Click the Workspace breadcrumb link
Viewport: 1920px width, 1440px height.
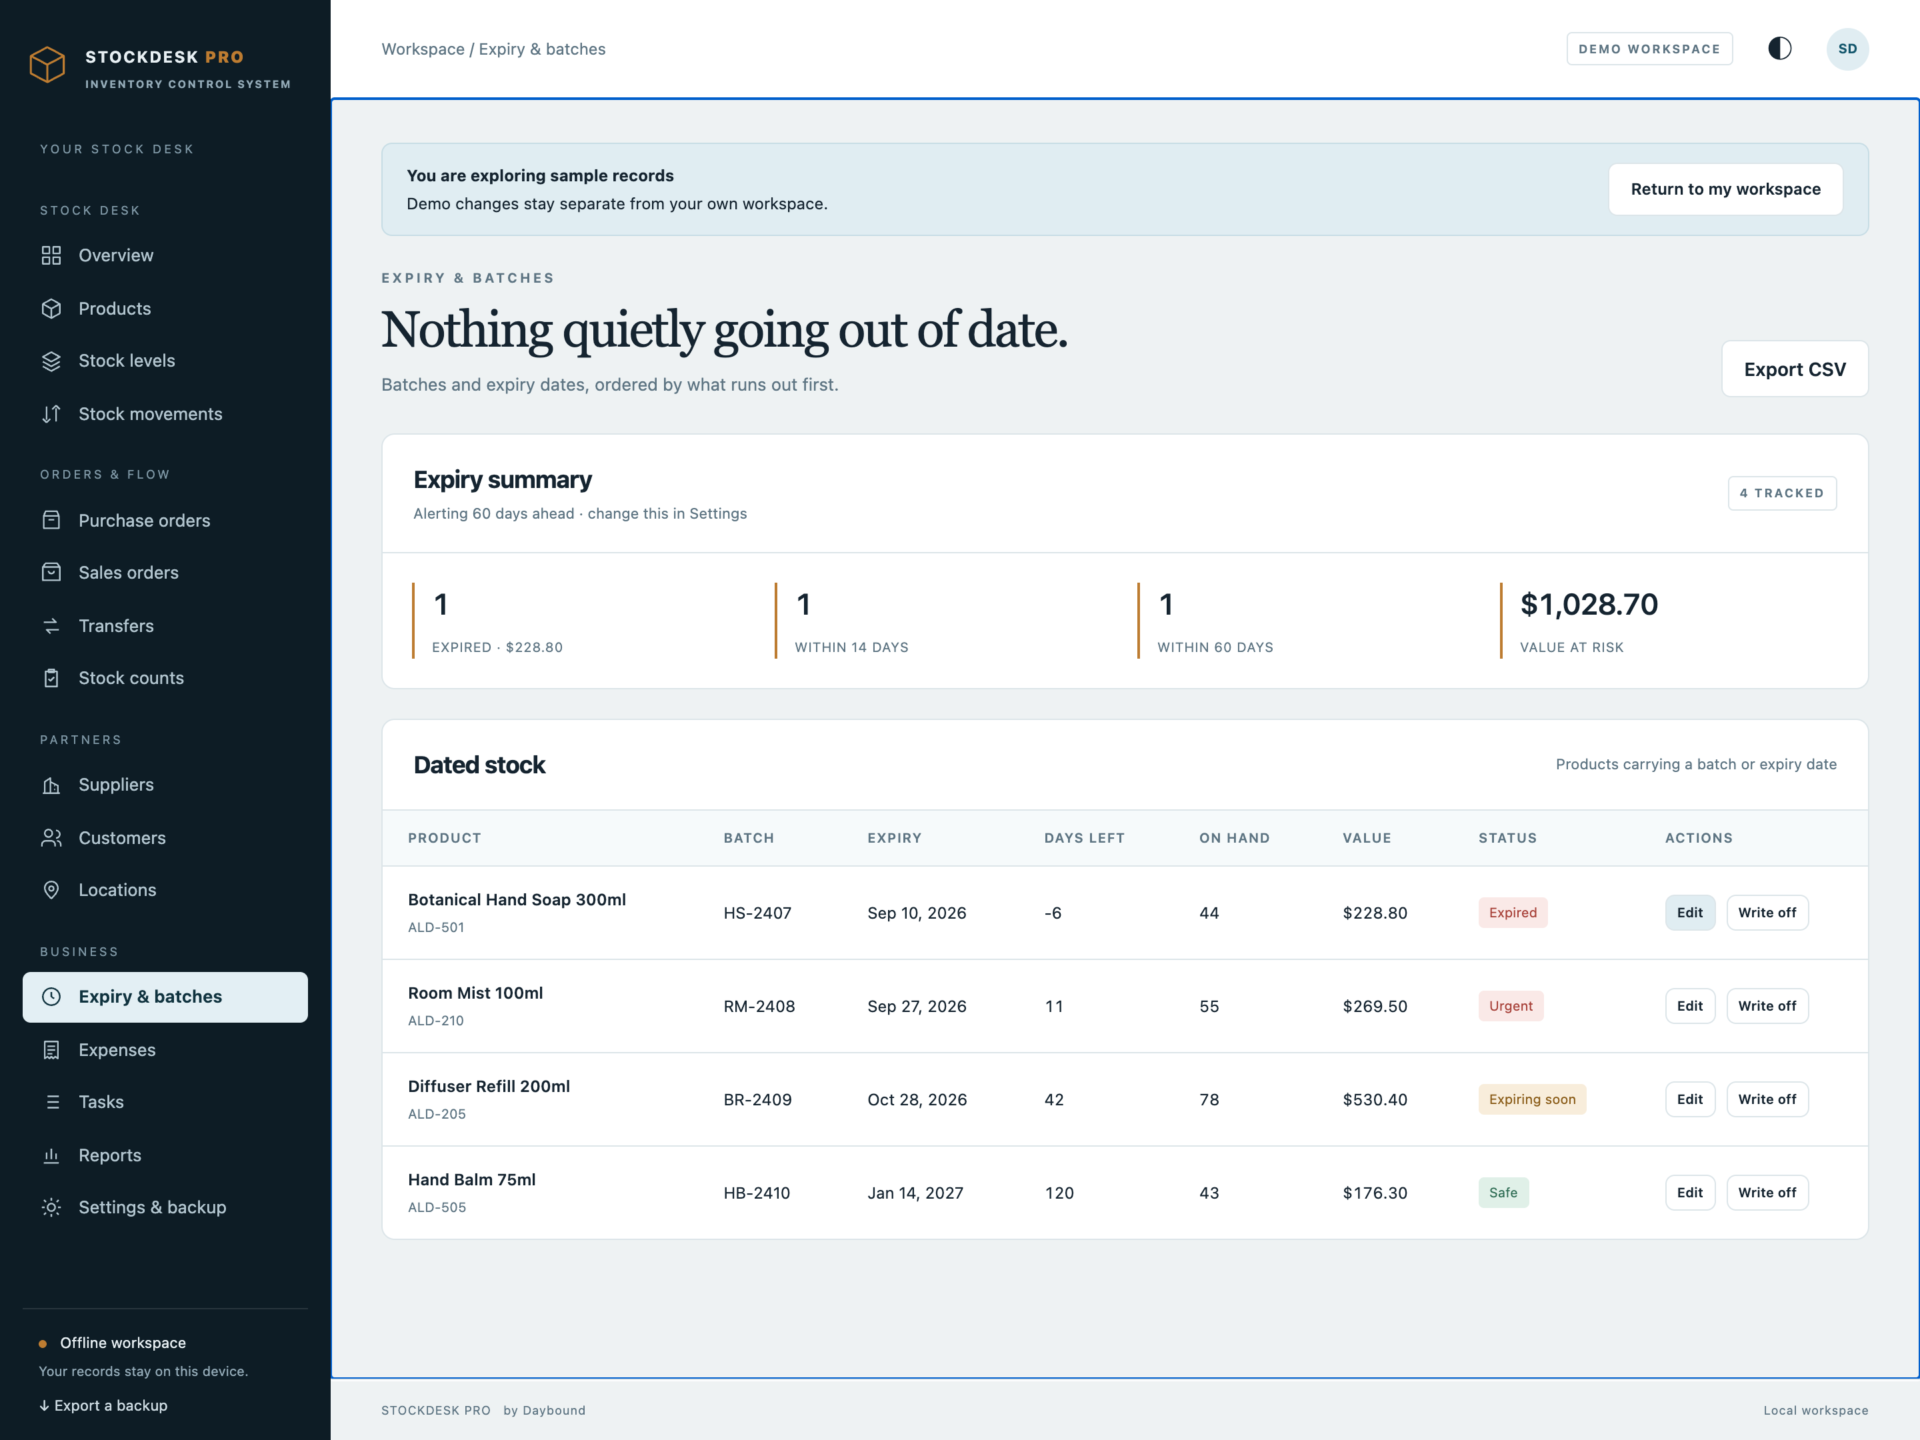pyautogui.click(x=423, y=49)
